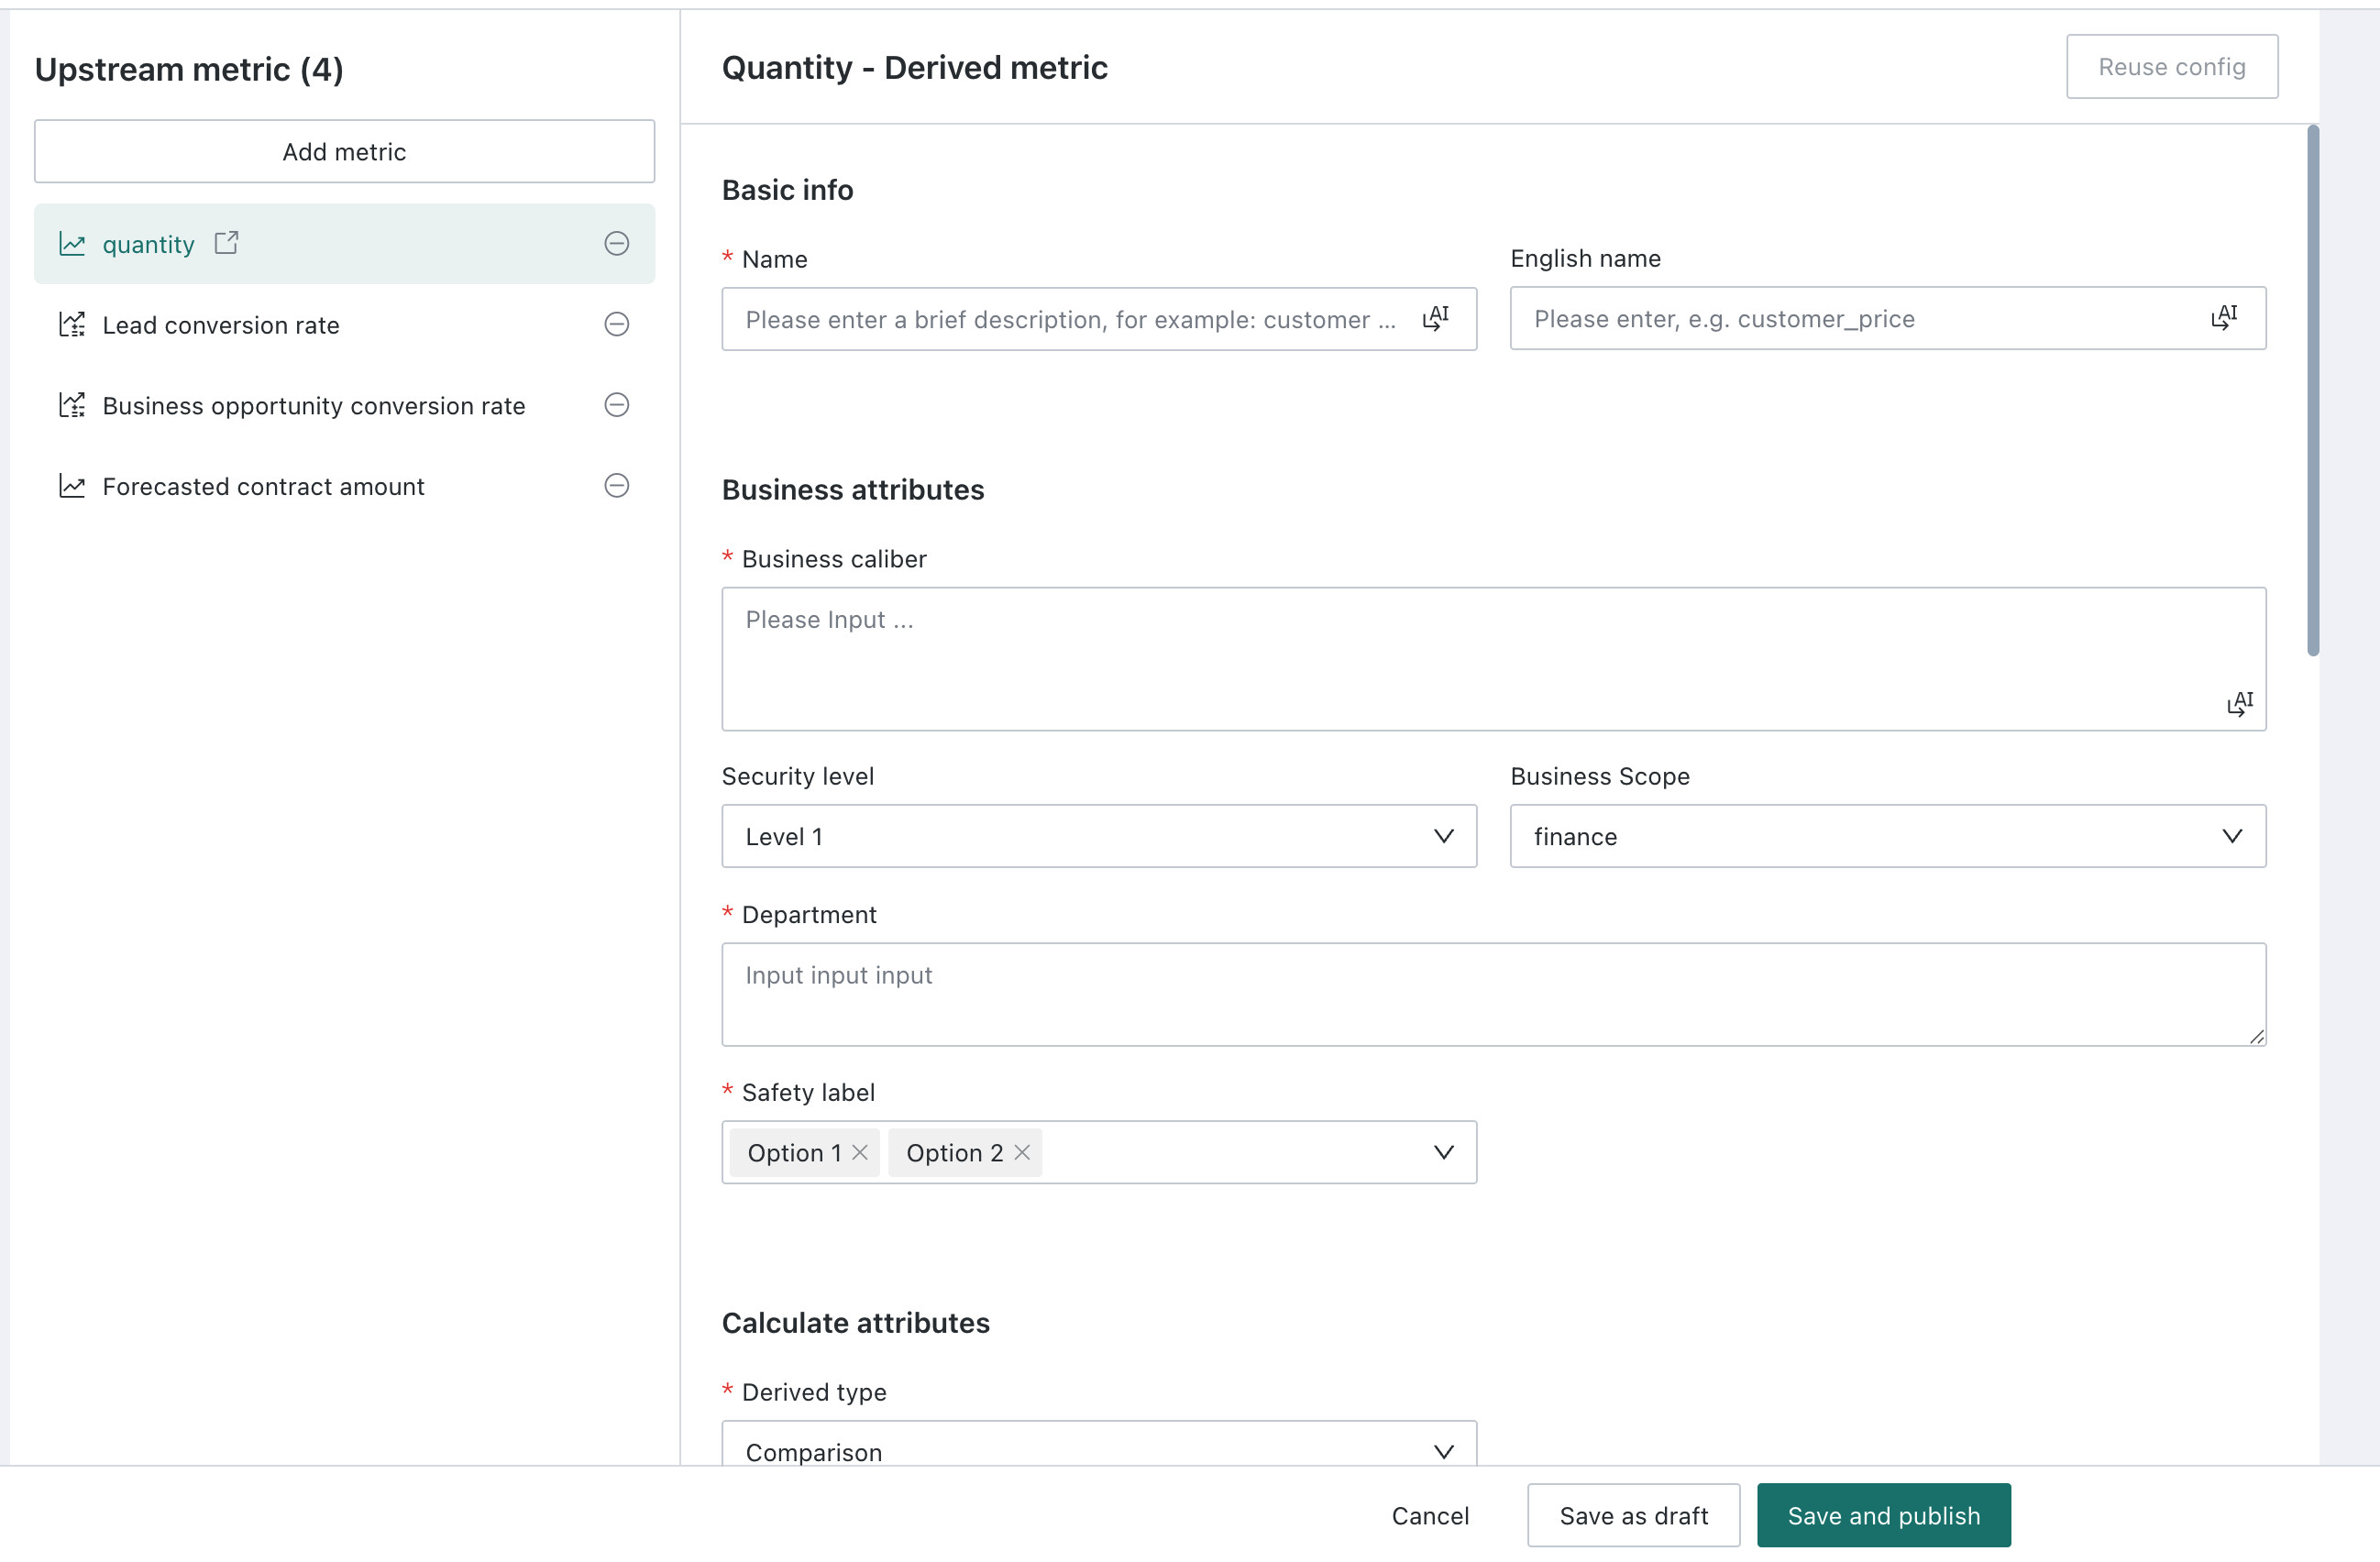Screen dimensions: 2380x1562
Task: Remove Business opportunity conversion rate metric
Action: click(617, 405)
